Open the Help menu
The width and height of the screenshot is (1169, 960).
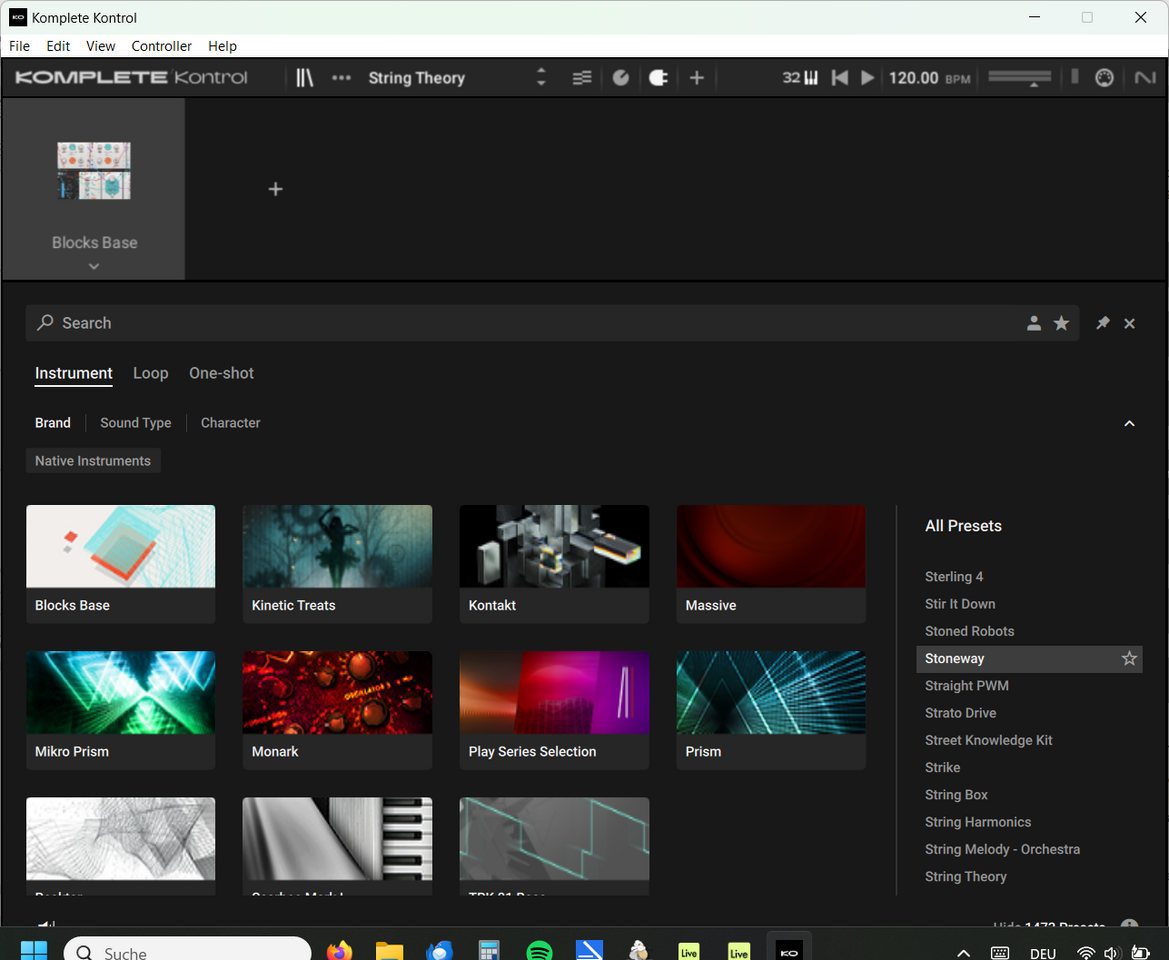pyautogui.click(x=222, y=46)
